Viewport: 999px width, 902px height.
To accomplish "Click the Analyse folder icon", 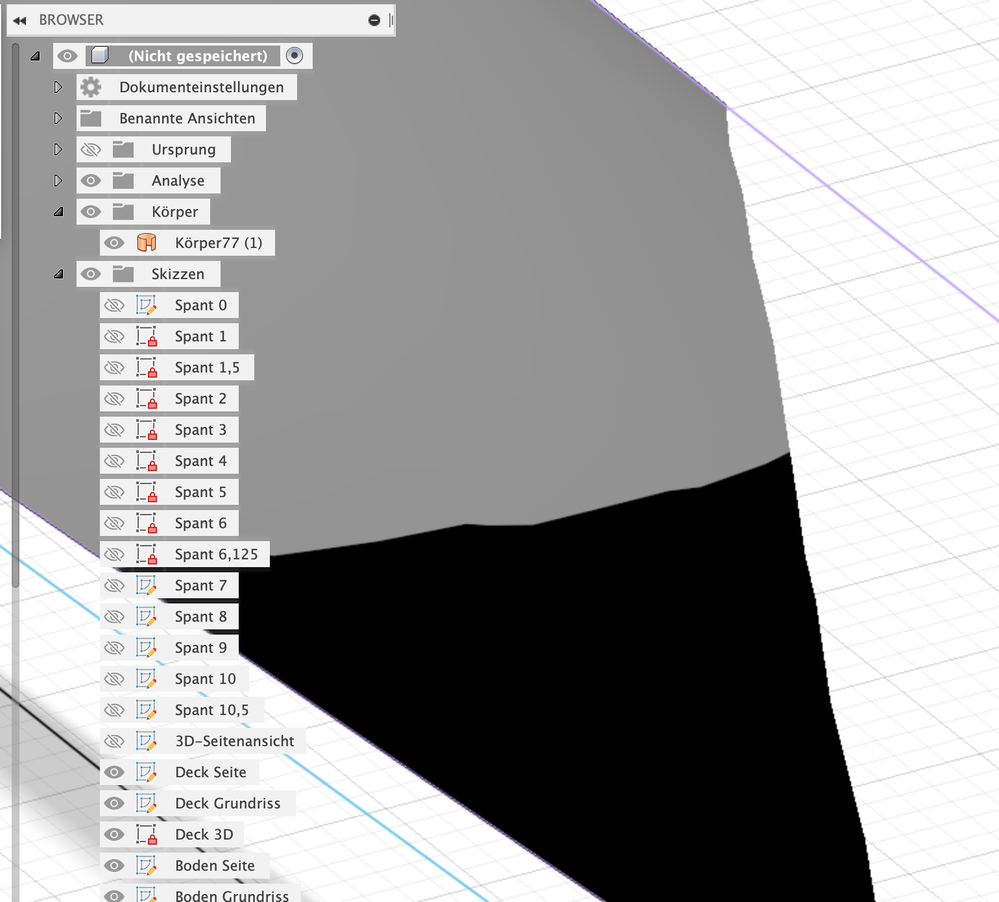I will [x=123, y=180].
